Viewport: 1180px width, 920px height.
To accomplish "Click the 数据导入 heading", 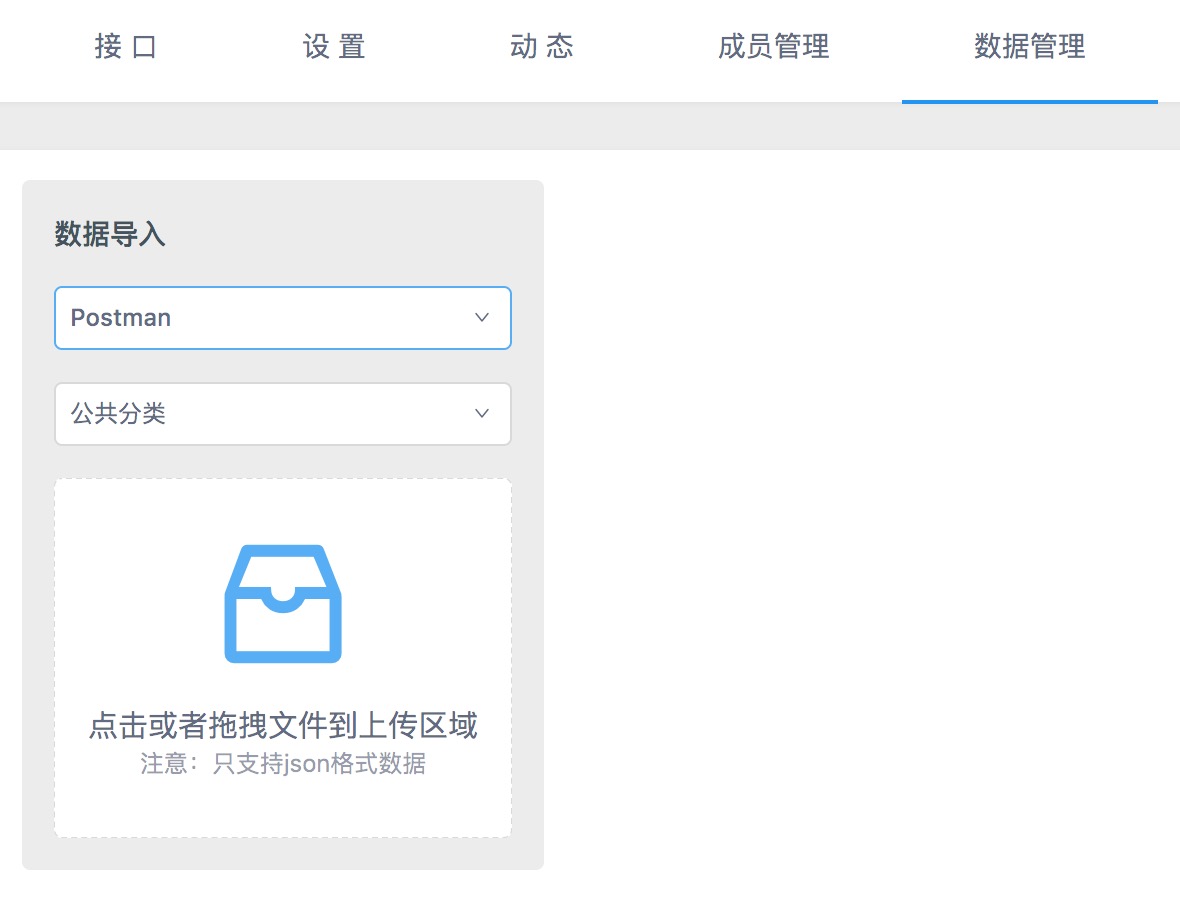I will point(110,235).
